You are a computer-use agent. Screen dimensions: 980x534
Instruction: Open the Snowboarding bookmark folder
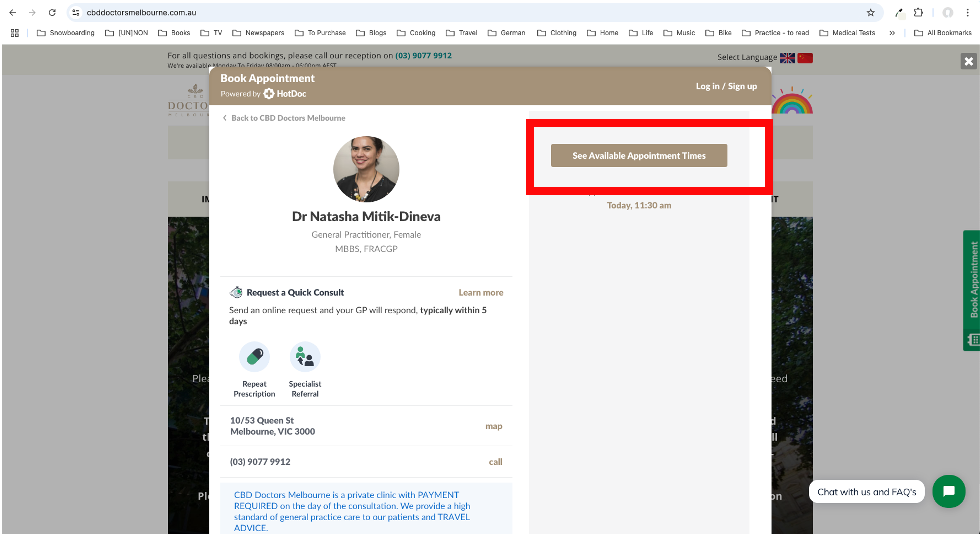pos(66,33)
